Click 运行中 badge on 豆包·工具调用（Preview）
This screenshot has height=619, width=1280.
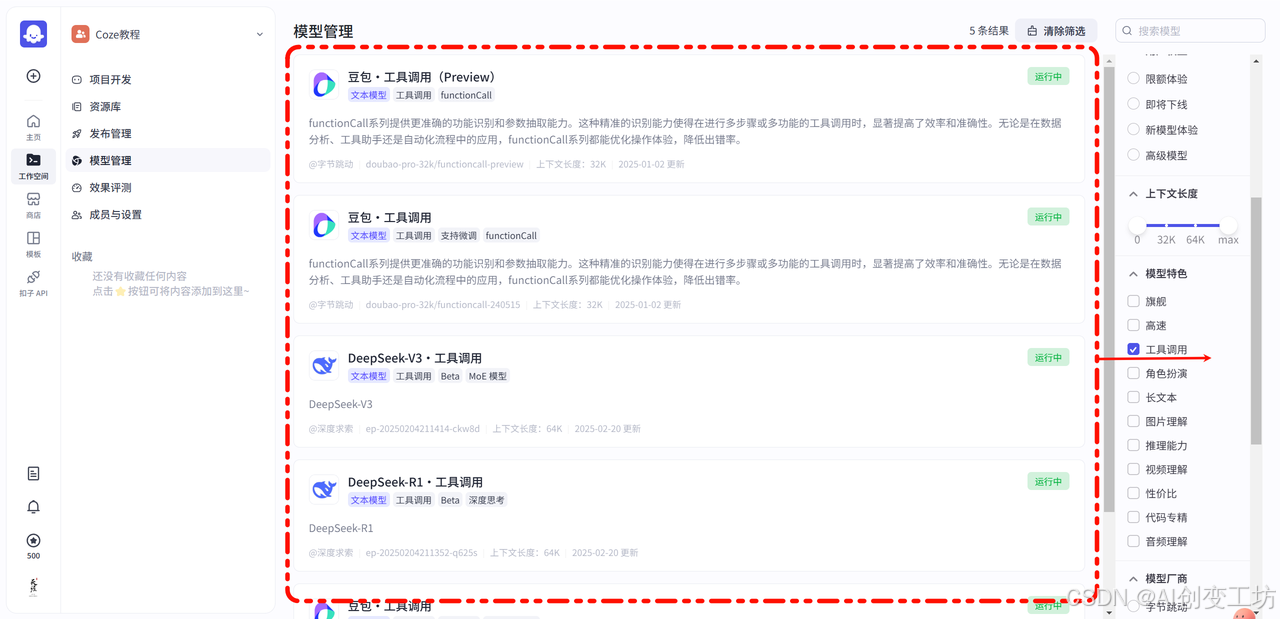pos(1048,76)
